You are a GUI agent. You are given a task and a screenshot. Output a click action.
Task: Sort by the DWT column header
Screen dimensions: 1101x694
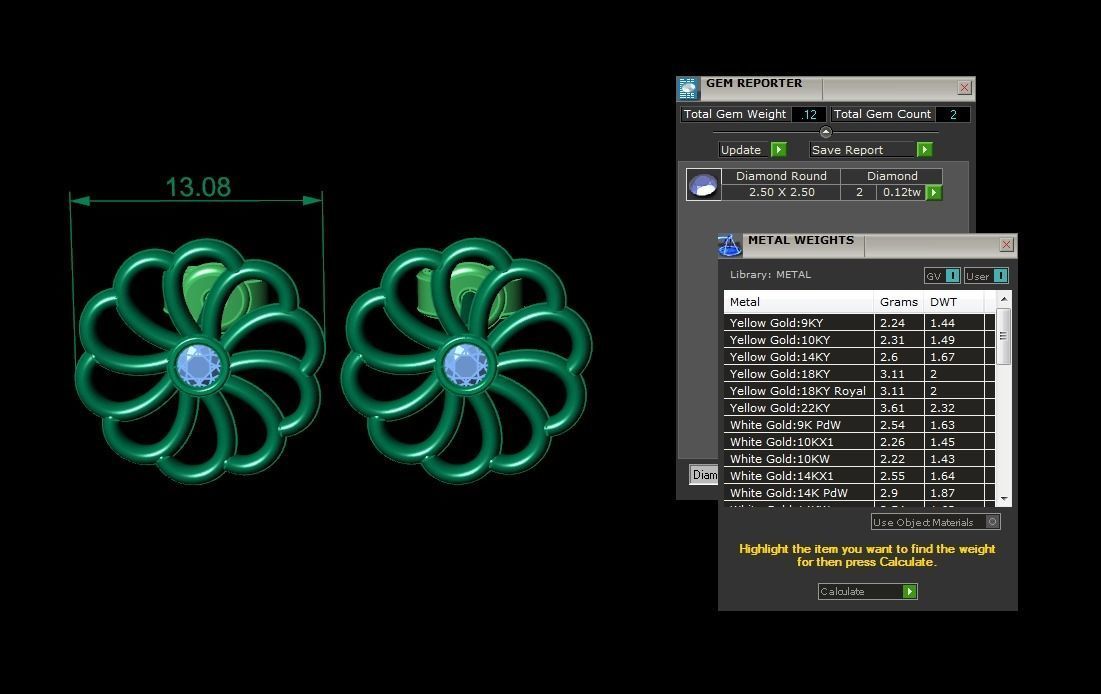click(954, 302)
